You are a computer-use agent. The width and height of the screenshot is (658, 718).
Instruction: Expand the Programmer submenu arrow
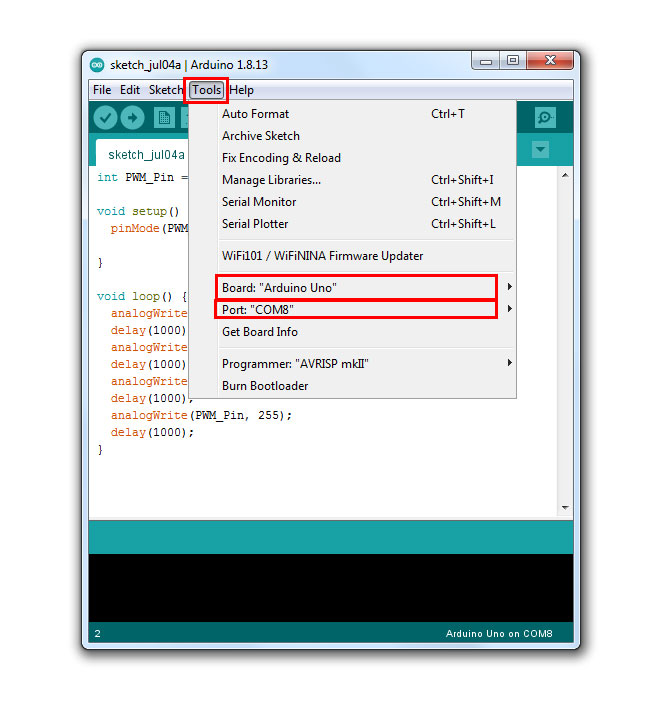coord(509,363)
